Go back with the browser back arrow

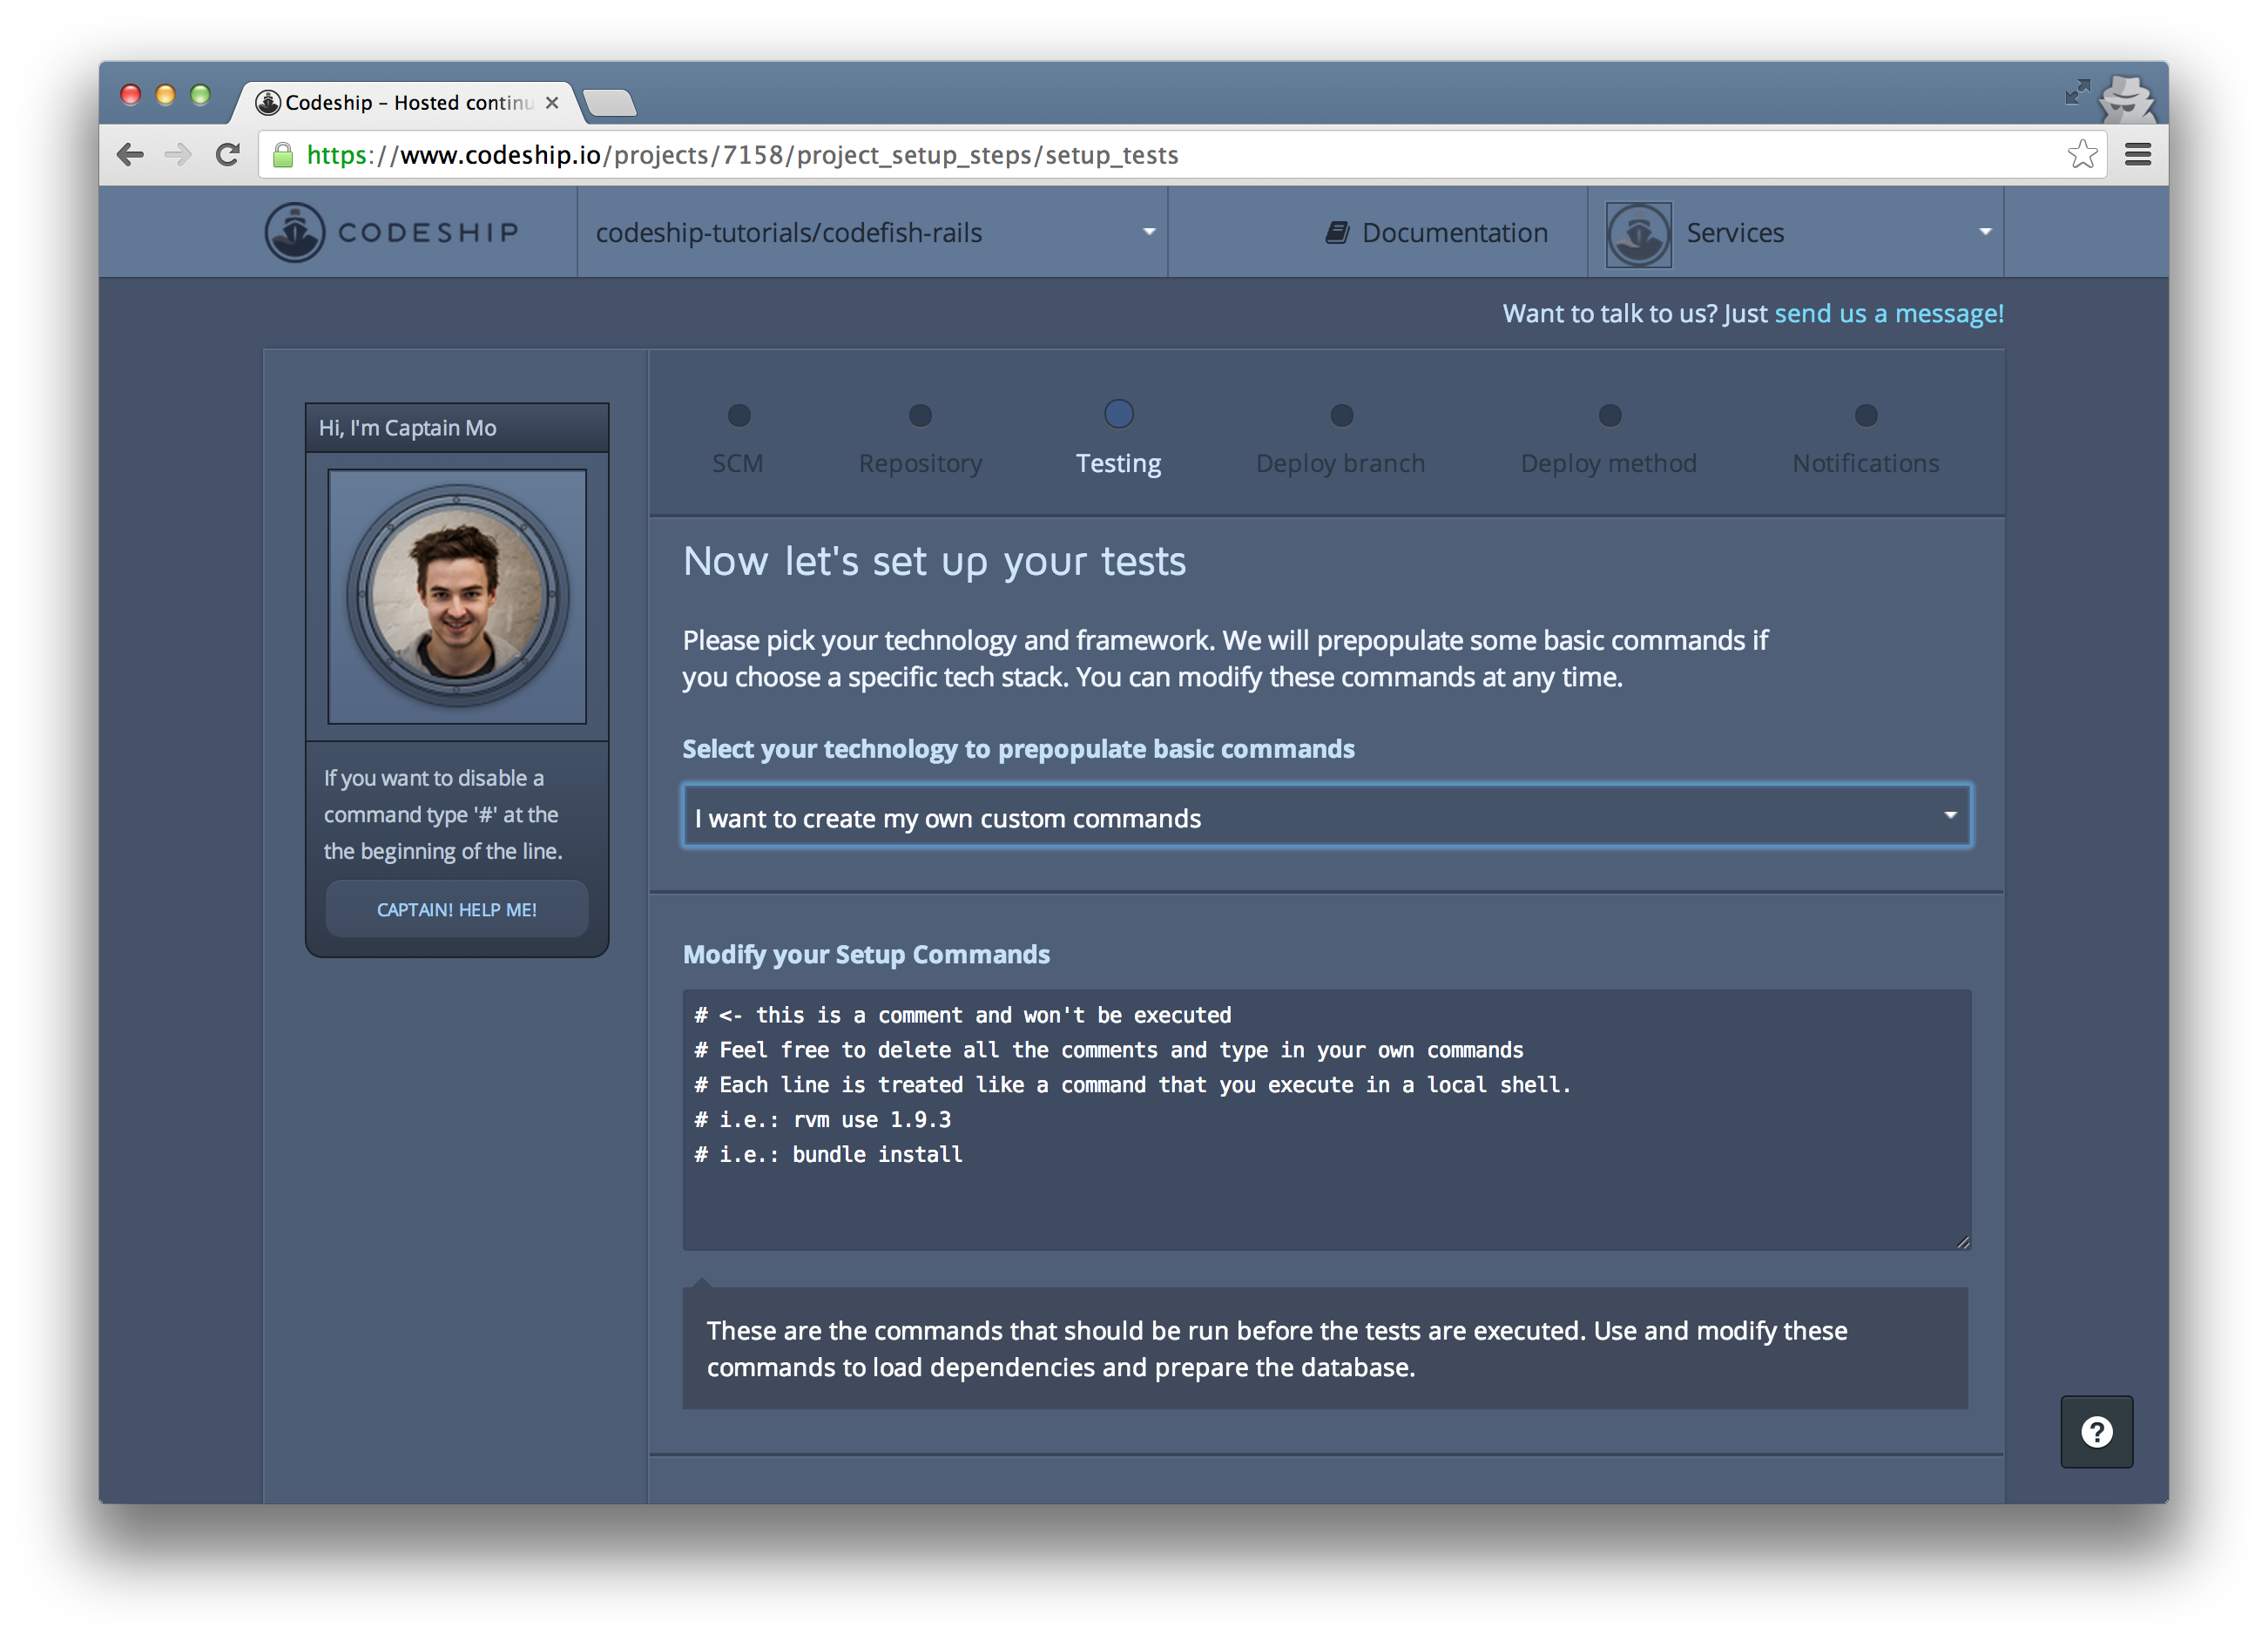[130, 154]
